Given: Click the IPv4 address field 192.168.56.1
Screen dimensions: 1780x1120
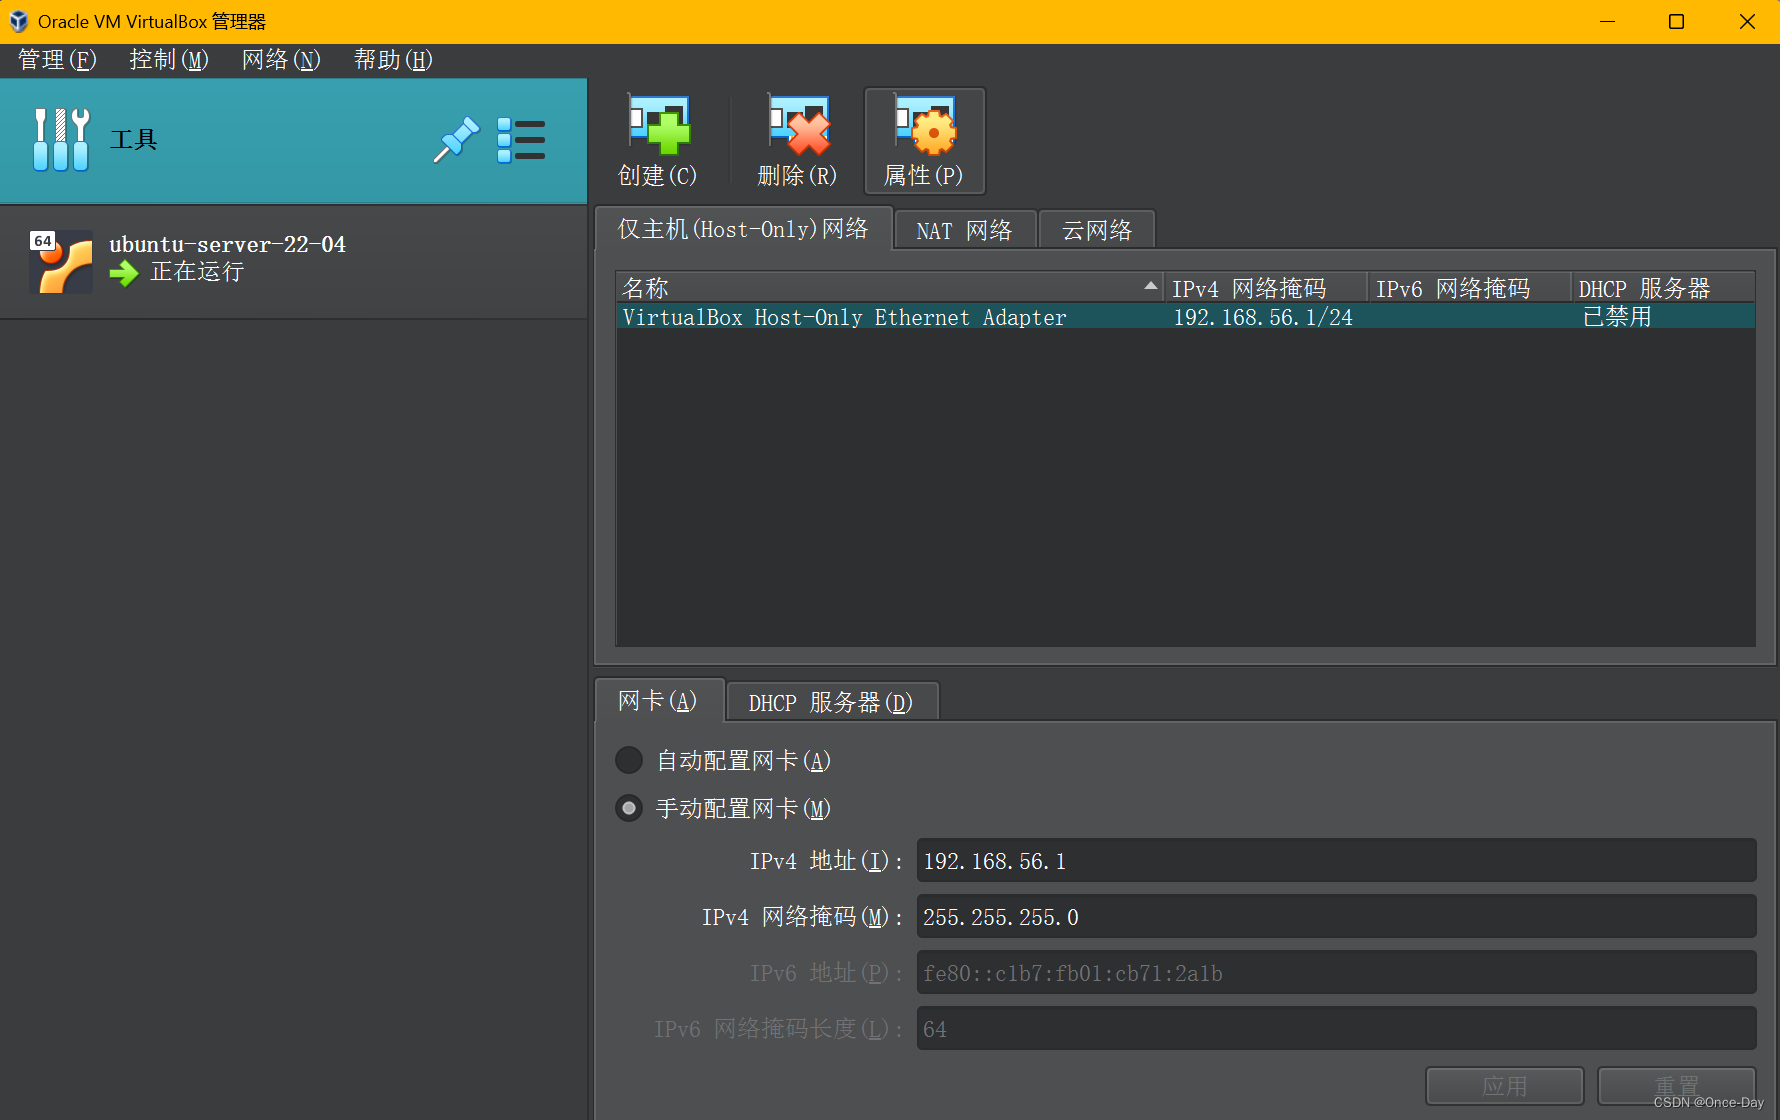Looking at the screenshot, I should [1336, 861].
